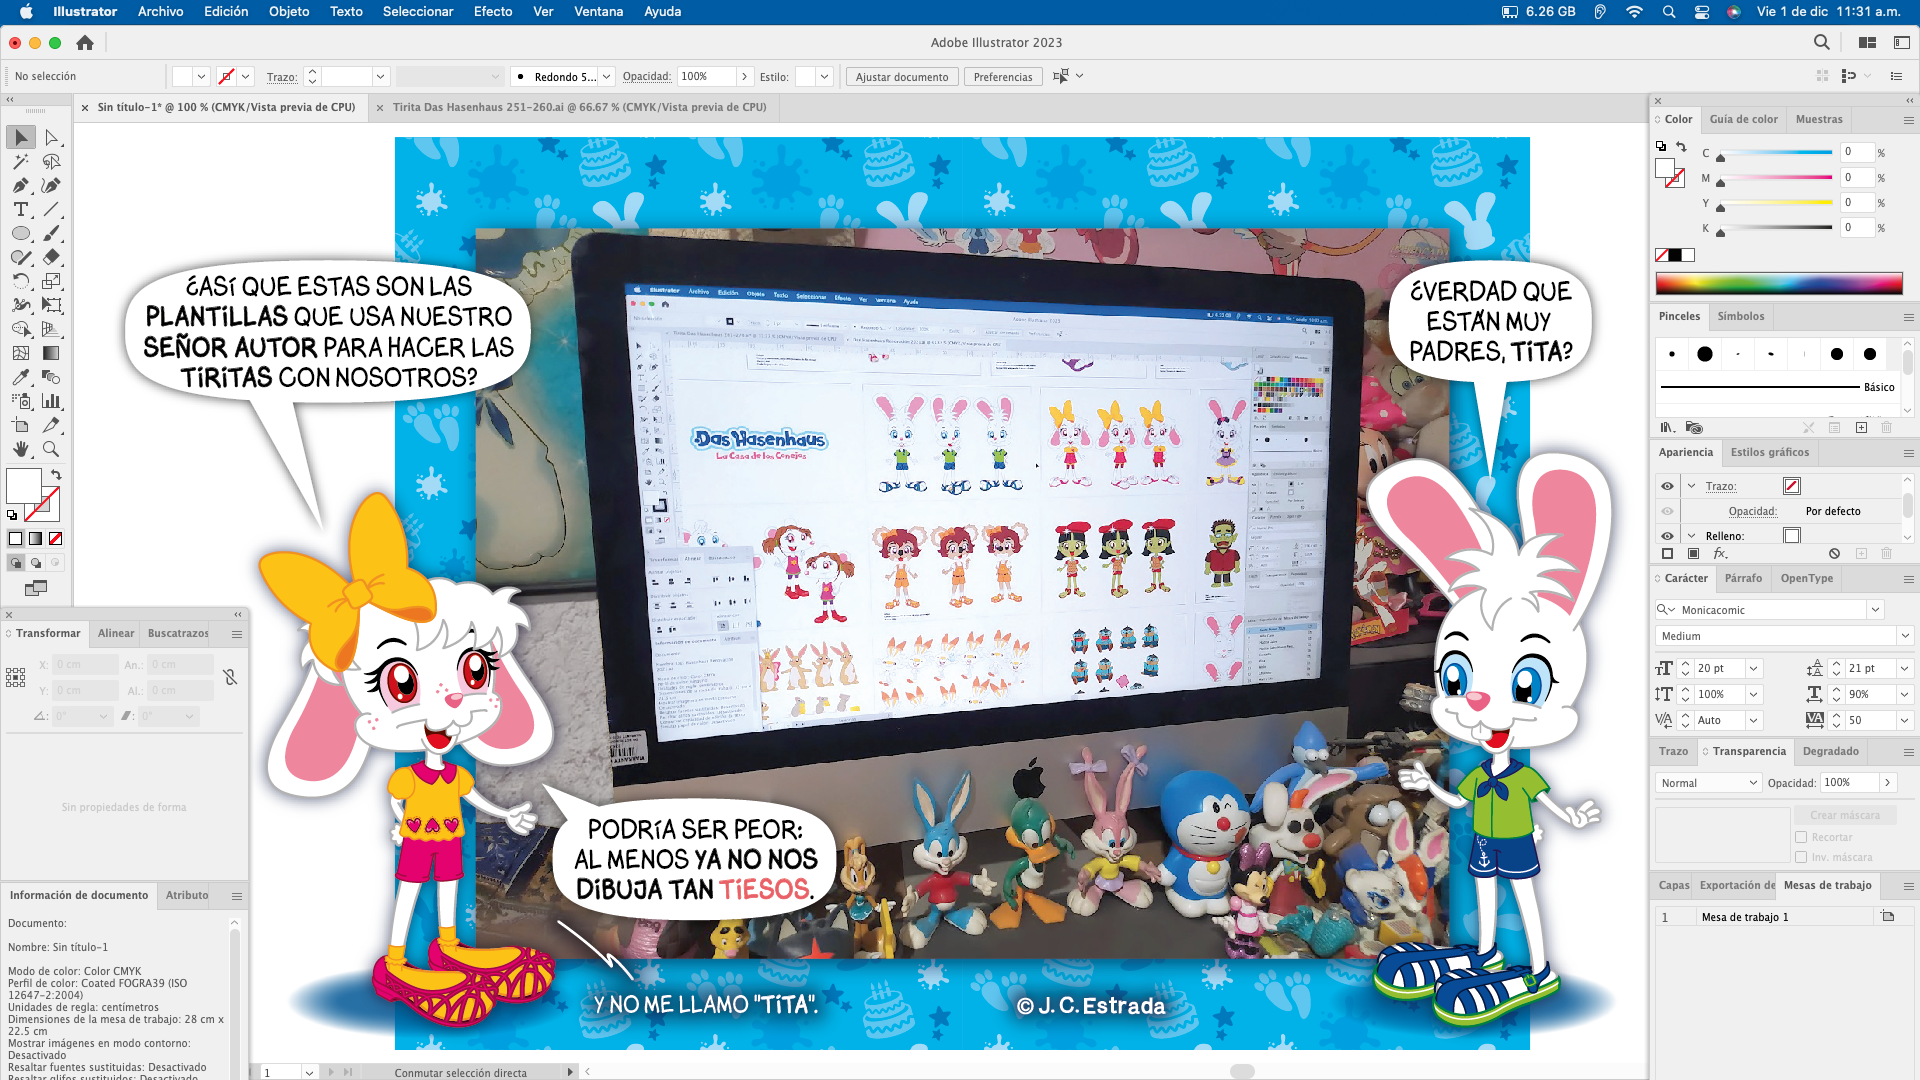1920x1080 pixels.
Task: Select the Pen tool
Action: (x=20, y=186)
